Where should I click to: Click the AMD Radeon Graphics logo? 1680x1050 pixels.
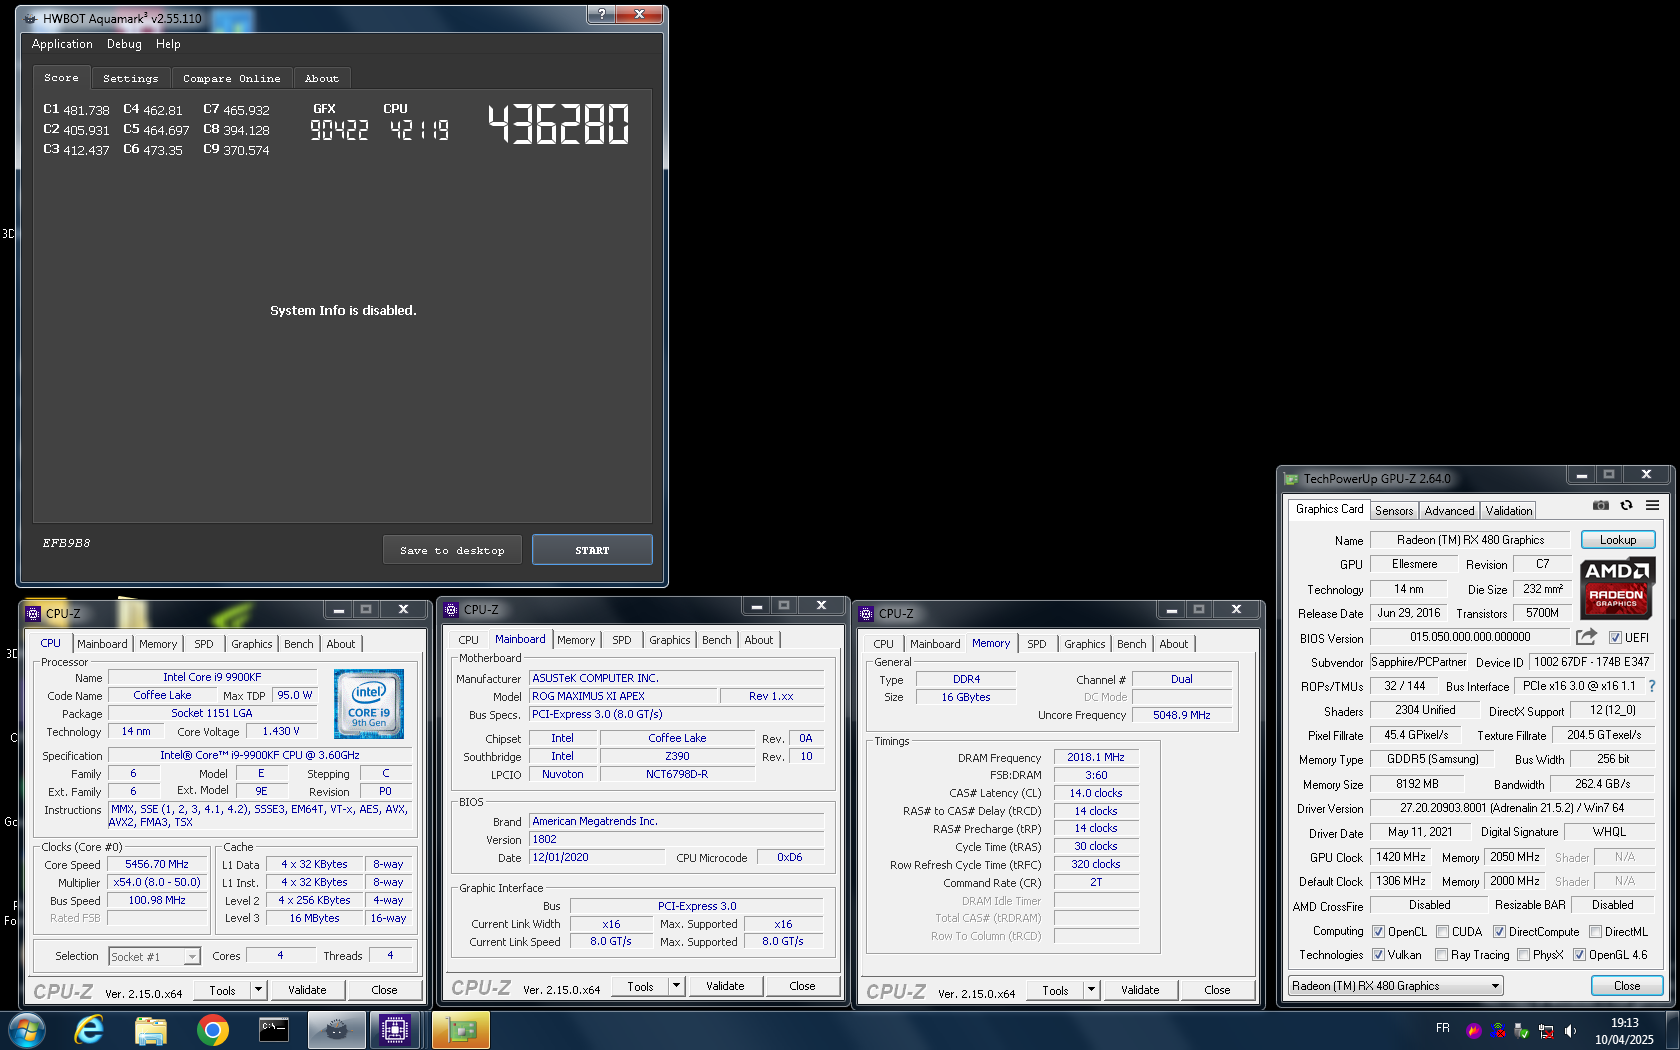[x=1617, y=588]
